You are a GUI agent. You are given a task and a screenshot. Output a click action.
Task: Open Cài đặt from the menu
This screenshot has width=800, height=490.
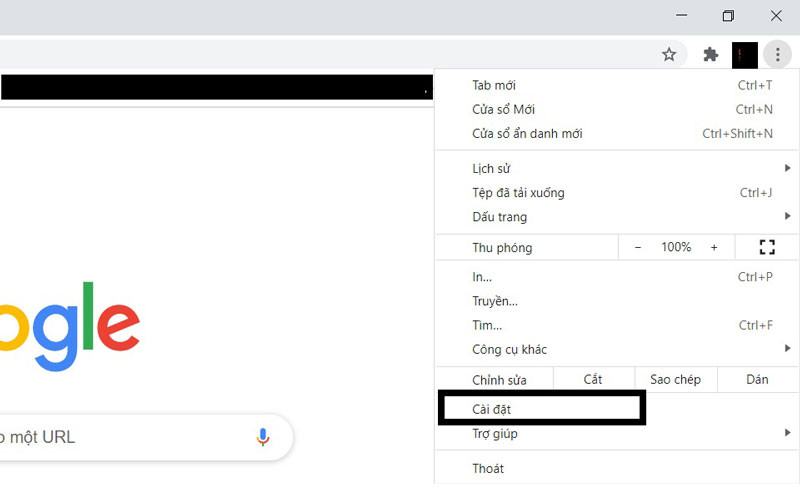[541, 409]
